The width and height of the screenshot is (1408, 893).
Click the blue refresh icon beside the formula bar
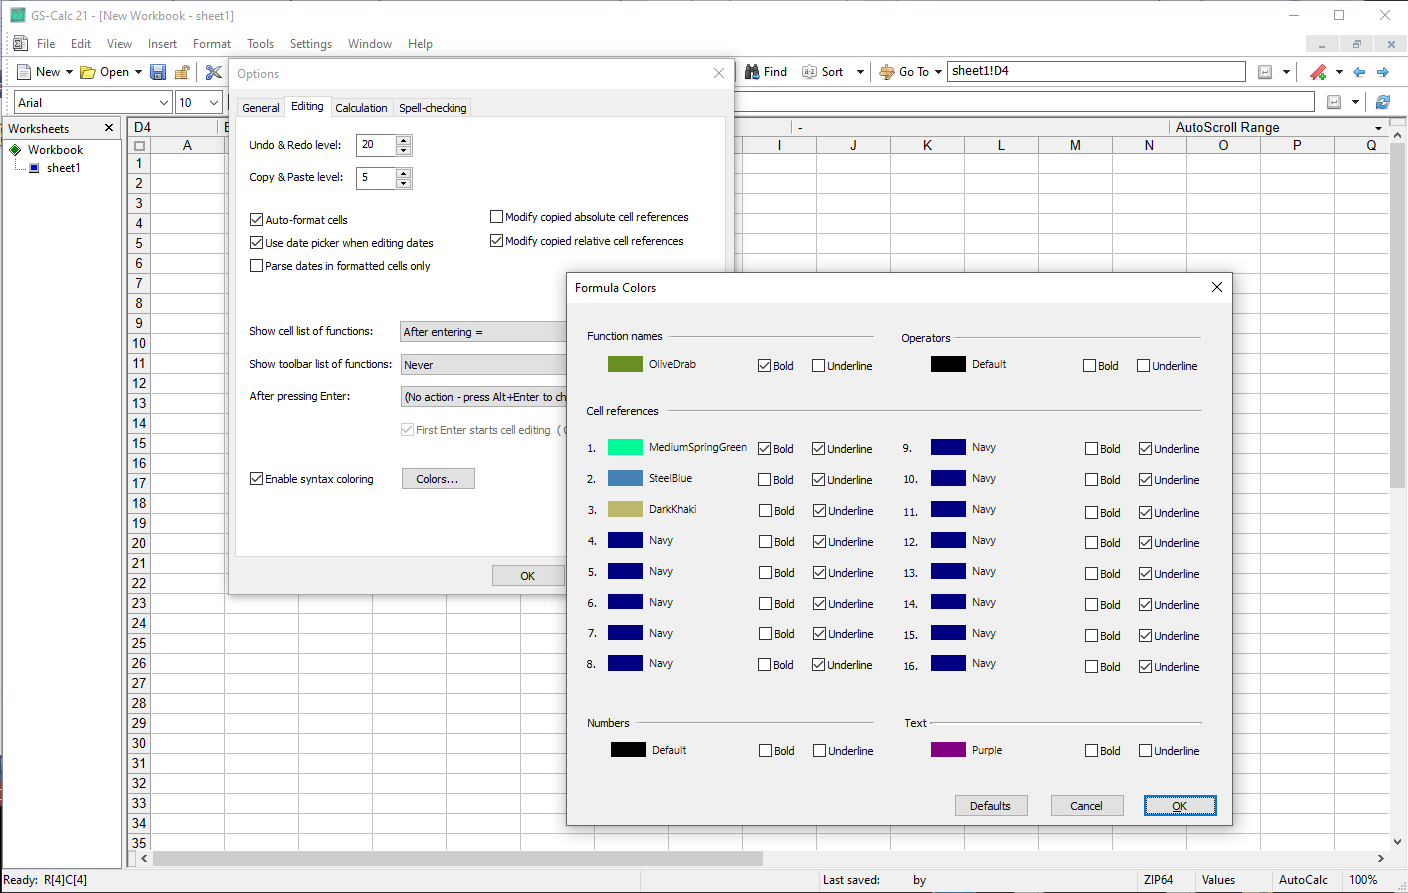click(x=1383, y=101)
